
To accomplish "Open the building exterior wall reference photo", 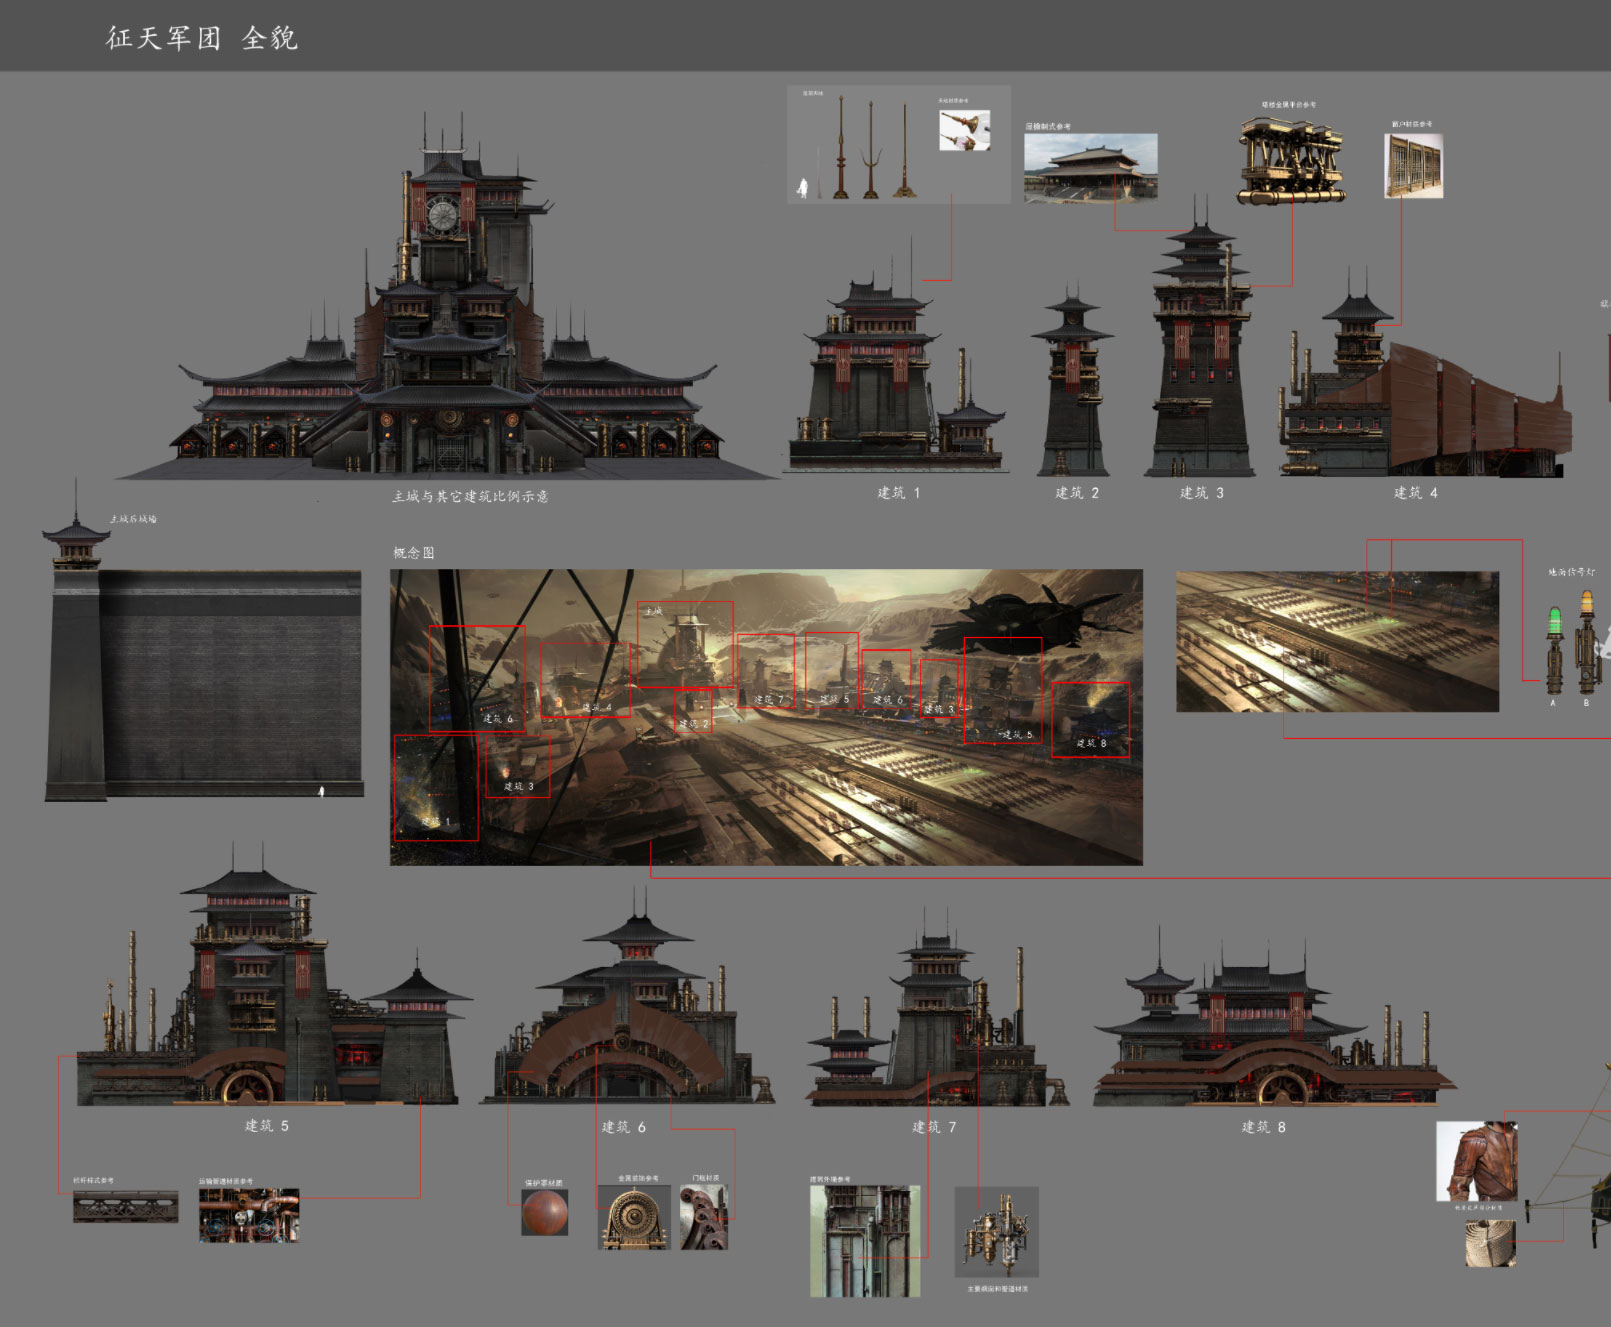I will 865,1241.
